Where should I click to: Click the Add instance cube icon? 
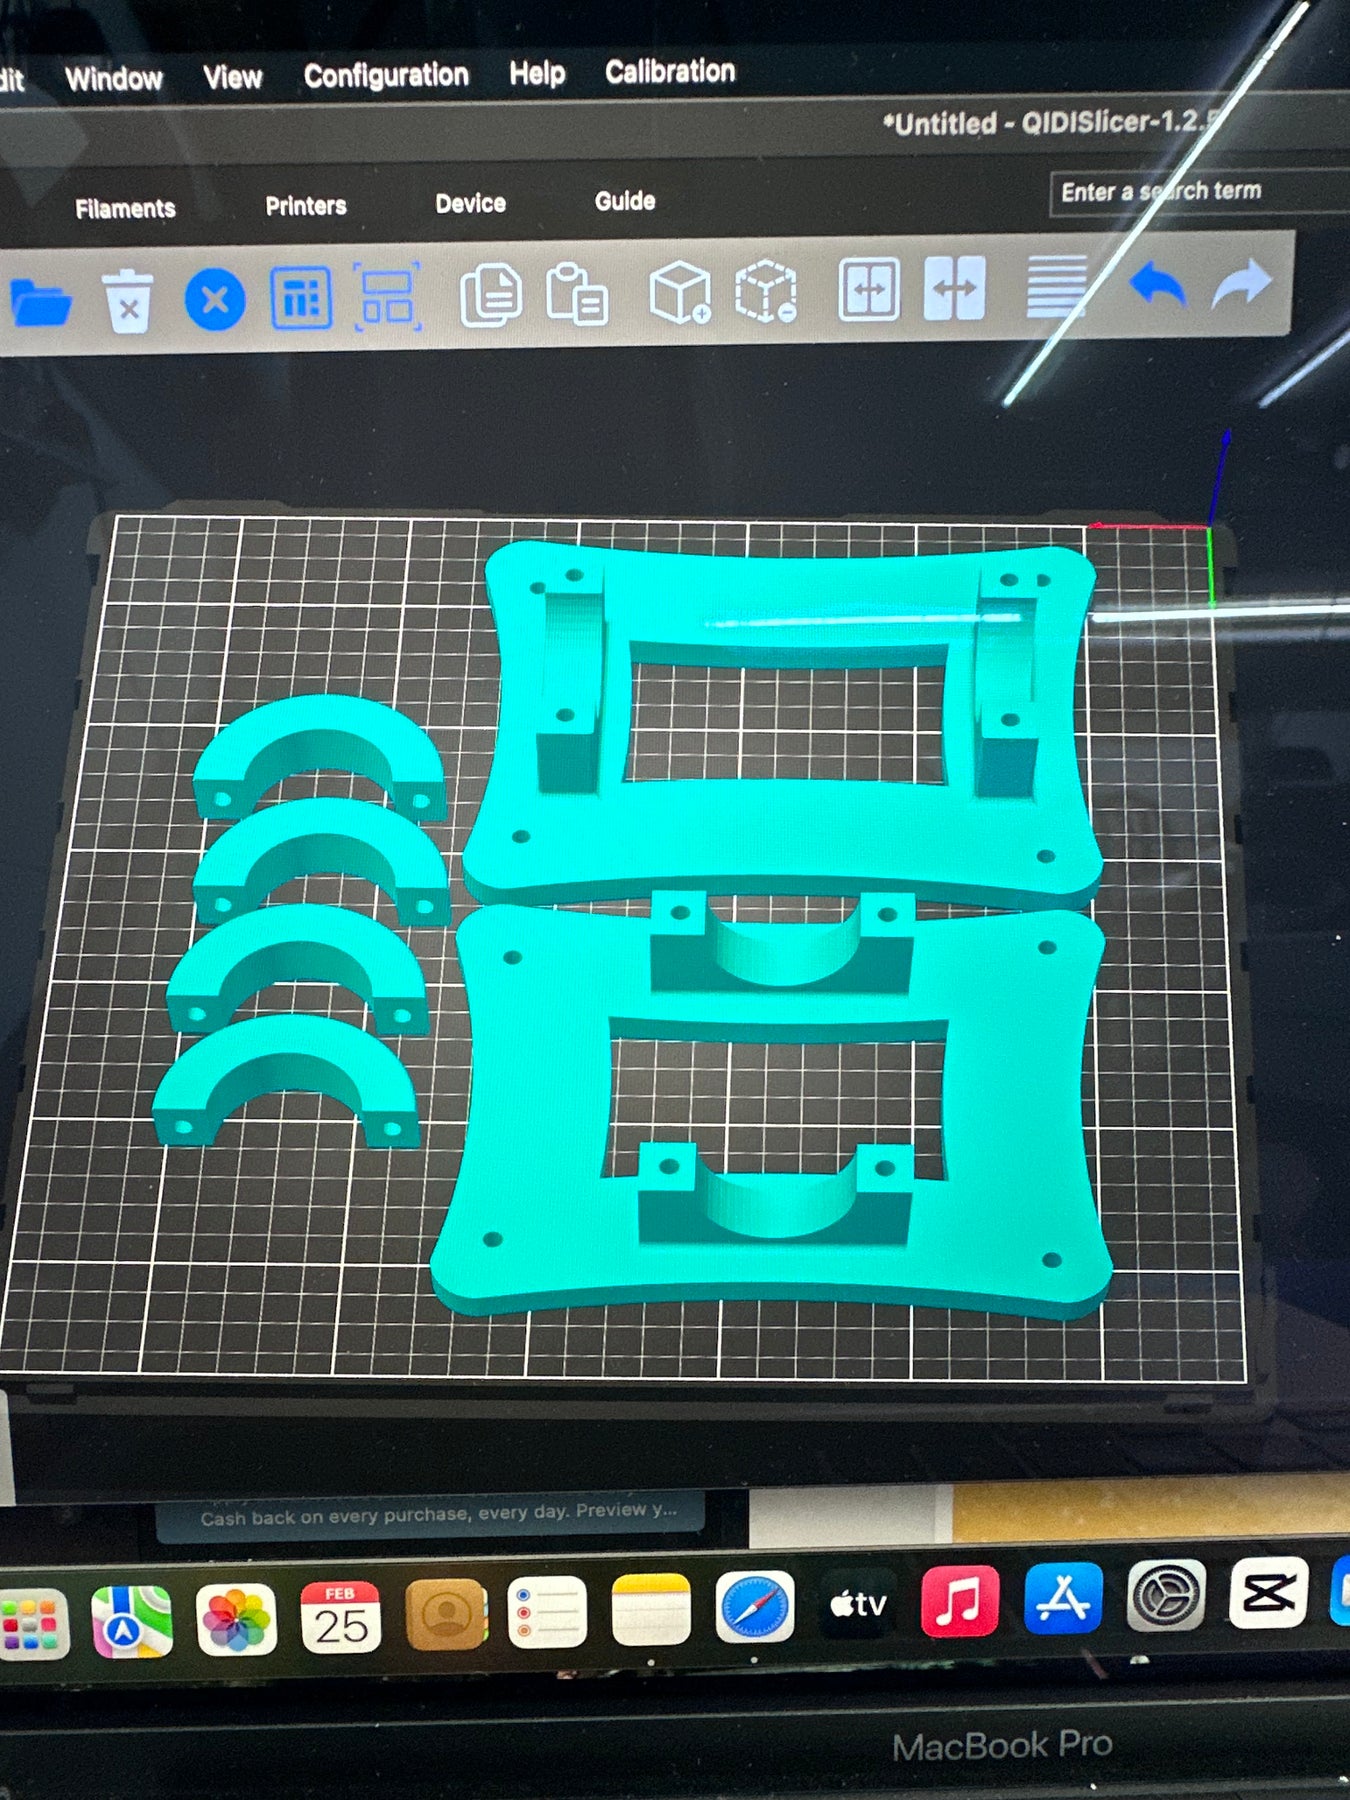tap(680, 292)
